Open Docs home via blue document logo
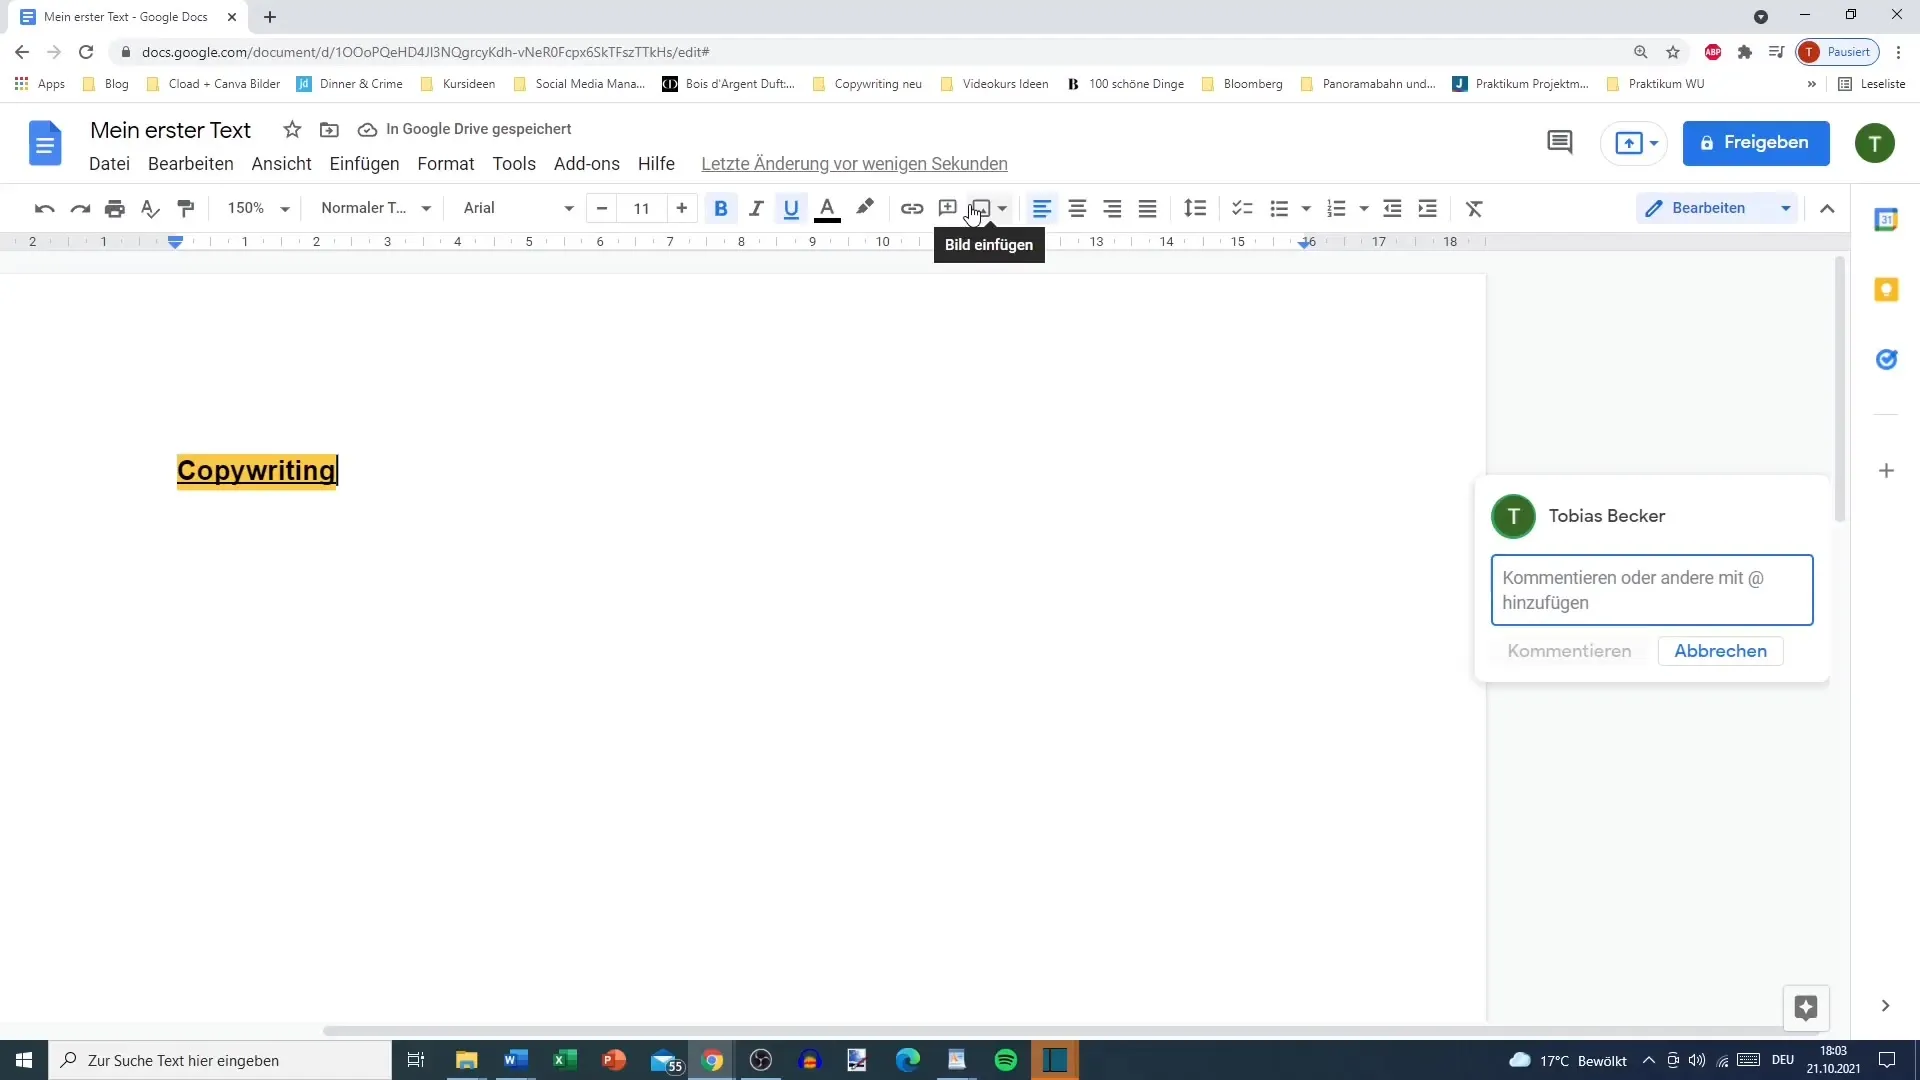The image size is (1920, 1080). [x=45, y=143]
